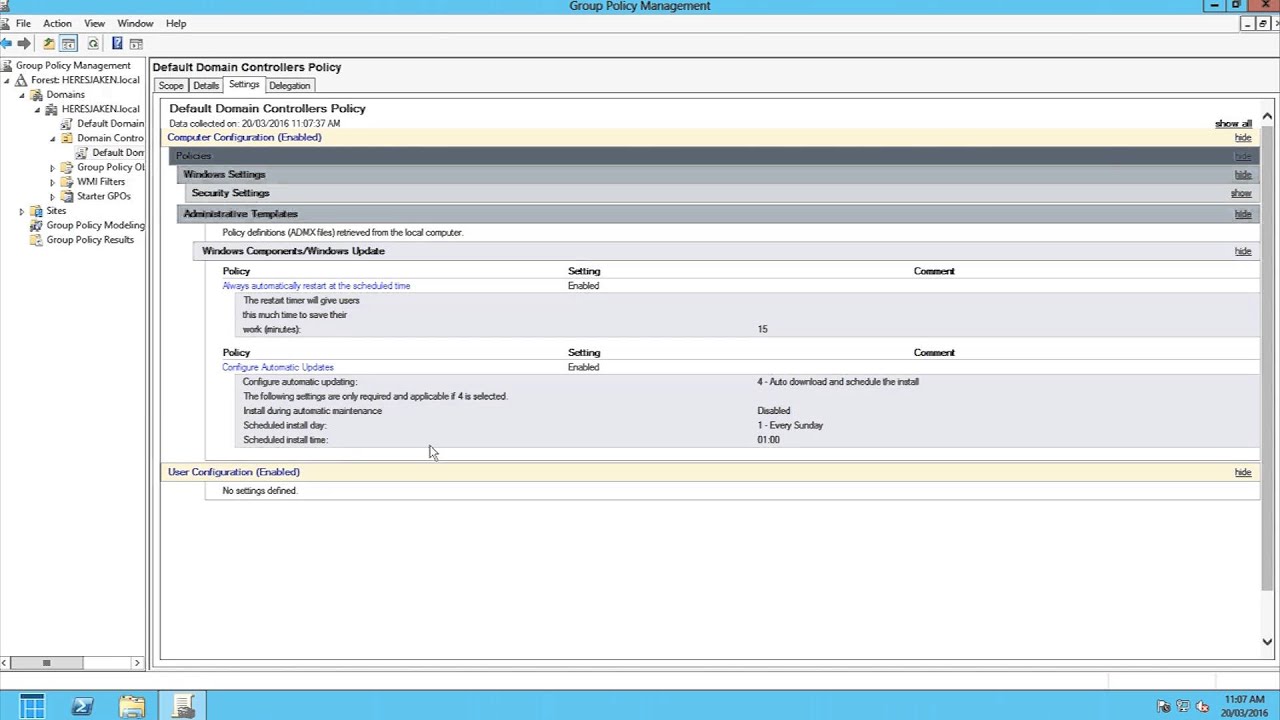The height and width of the screenshot is (720, 1280).
Task: Open 'Always automatically restart at the scheduled time'
Action: [316, 286]
